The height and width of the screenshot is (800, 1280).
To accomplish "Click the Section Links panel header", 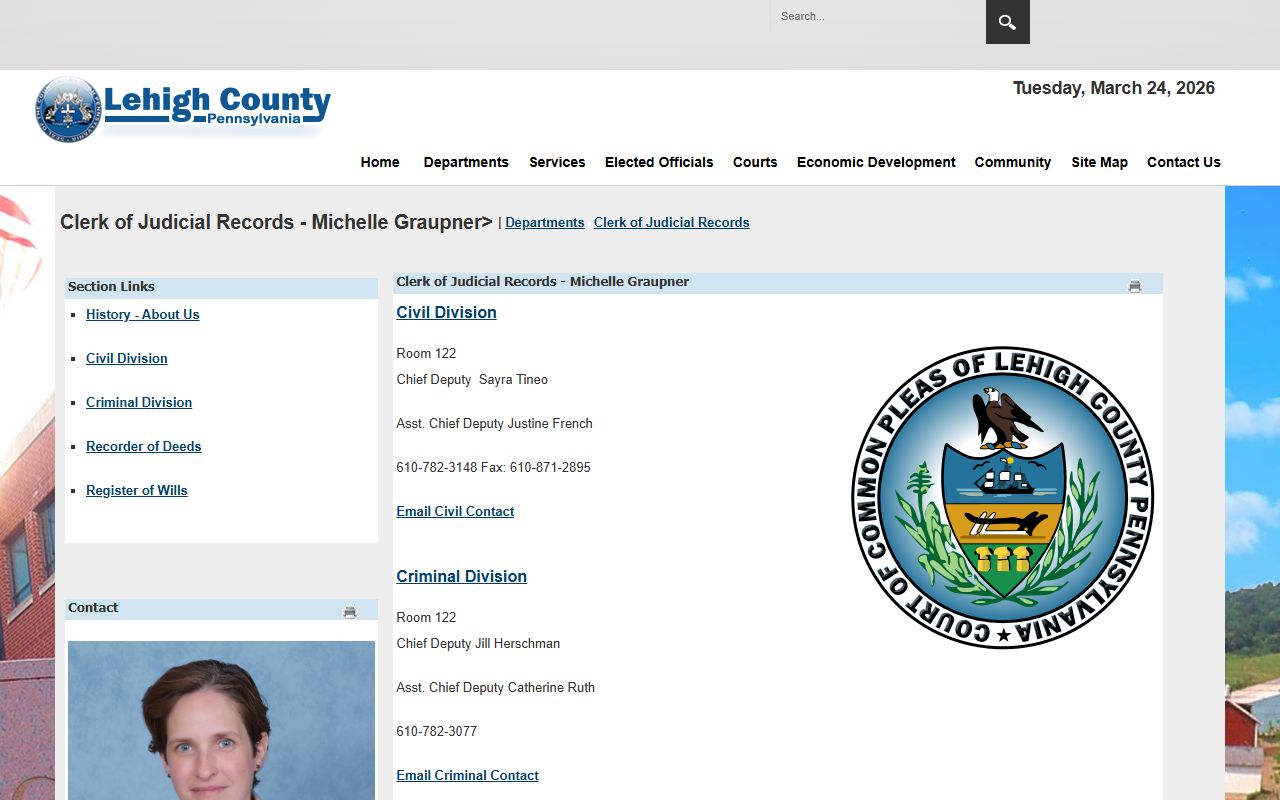I will [x=221, y=287].
